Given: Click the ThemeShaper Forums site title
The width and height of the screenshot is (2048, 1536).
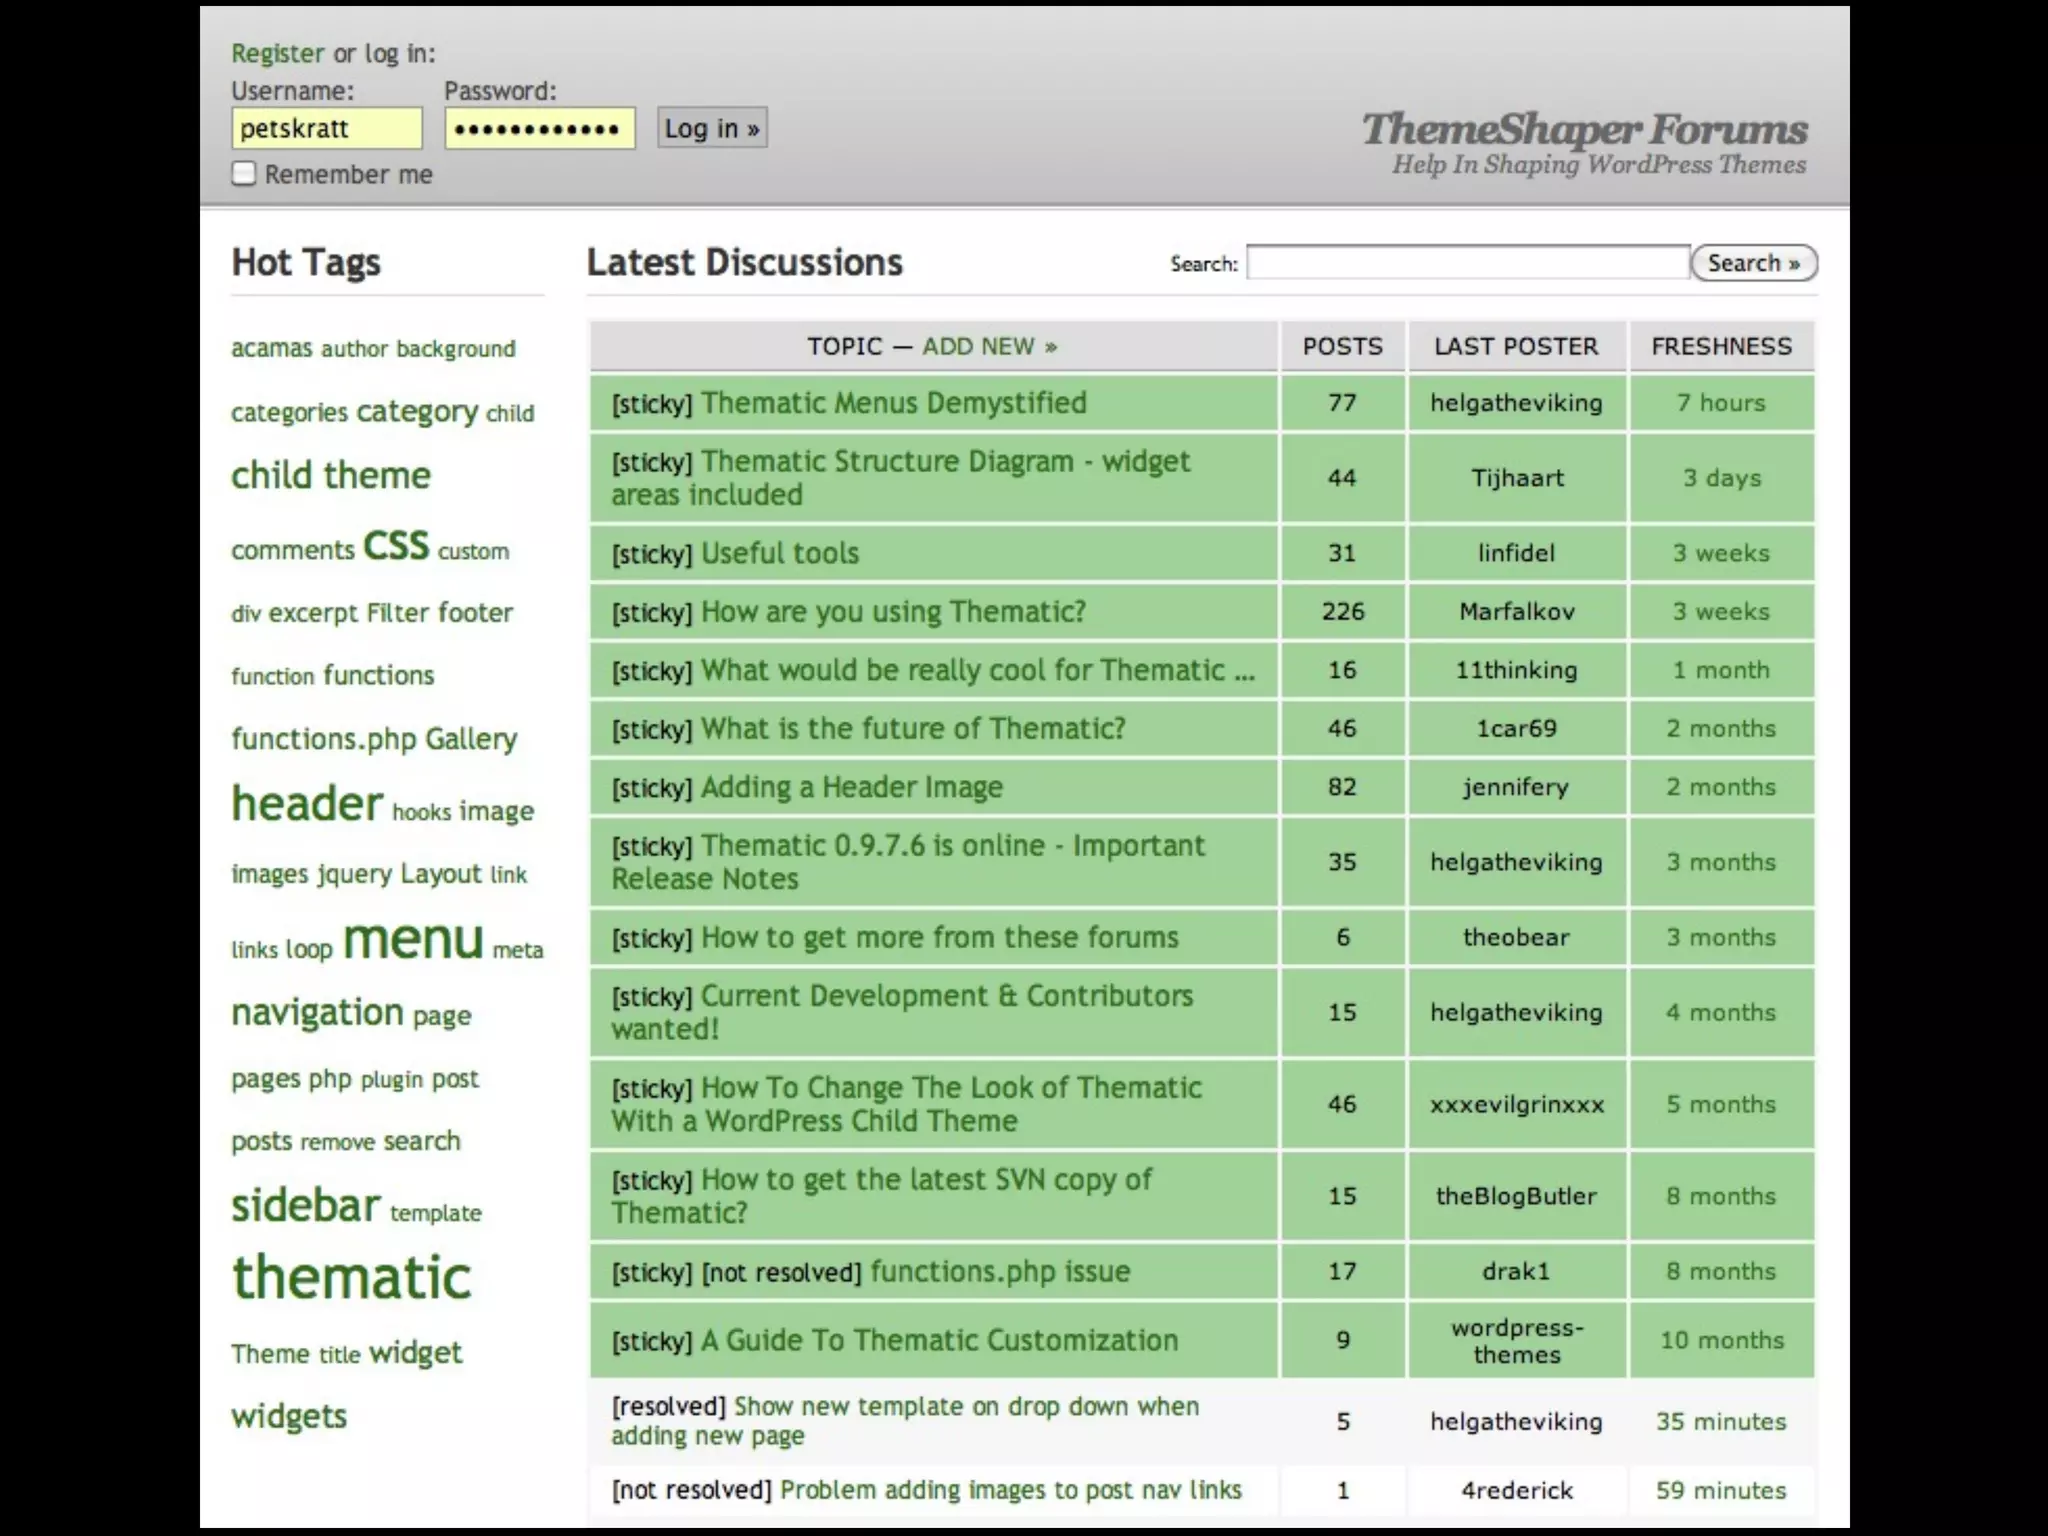Looking at the screenshot, I should tap(1584, 130).
